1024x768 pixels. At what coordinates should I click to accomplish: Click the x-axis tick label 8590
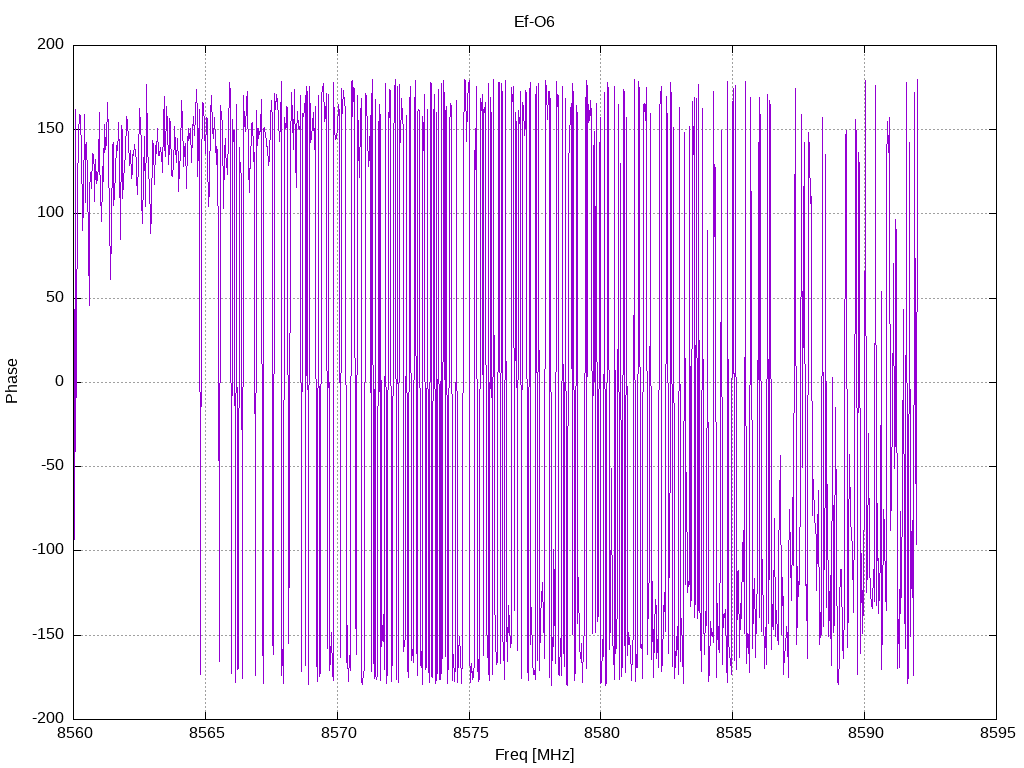click(865, 733)
